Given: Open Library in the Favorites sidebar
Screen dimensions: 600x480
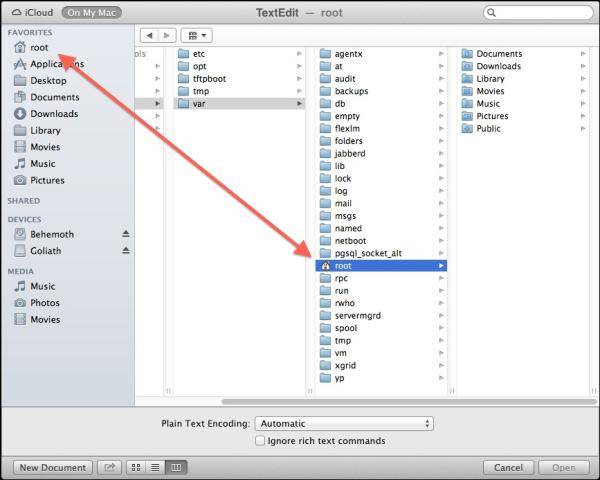Looking at the screenshot, I should tap(37, 131).
